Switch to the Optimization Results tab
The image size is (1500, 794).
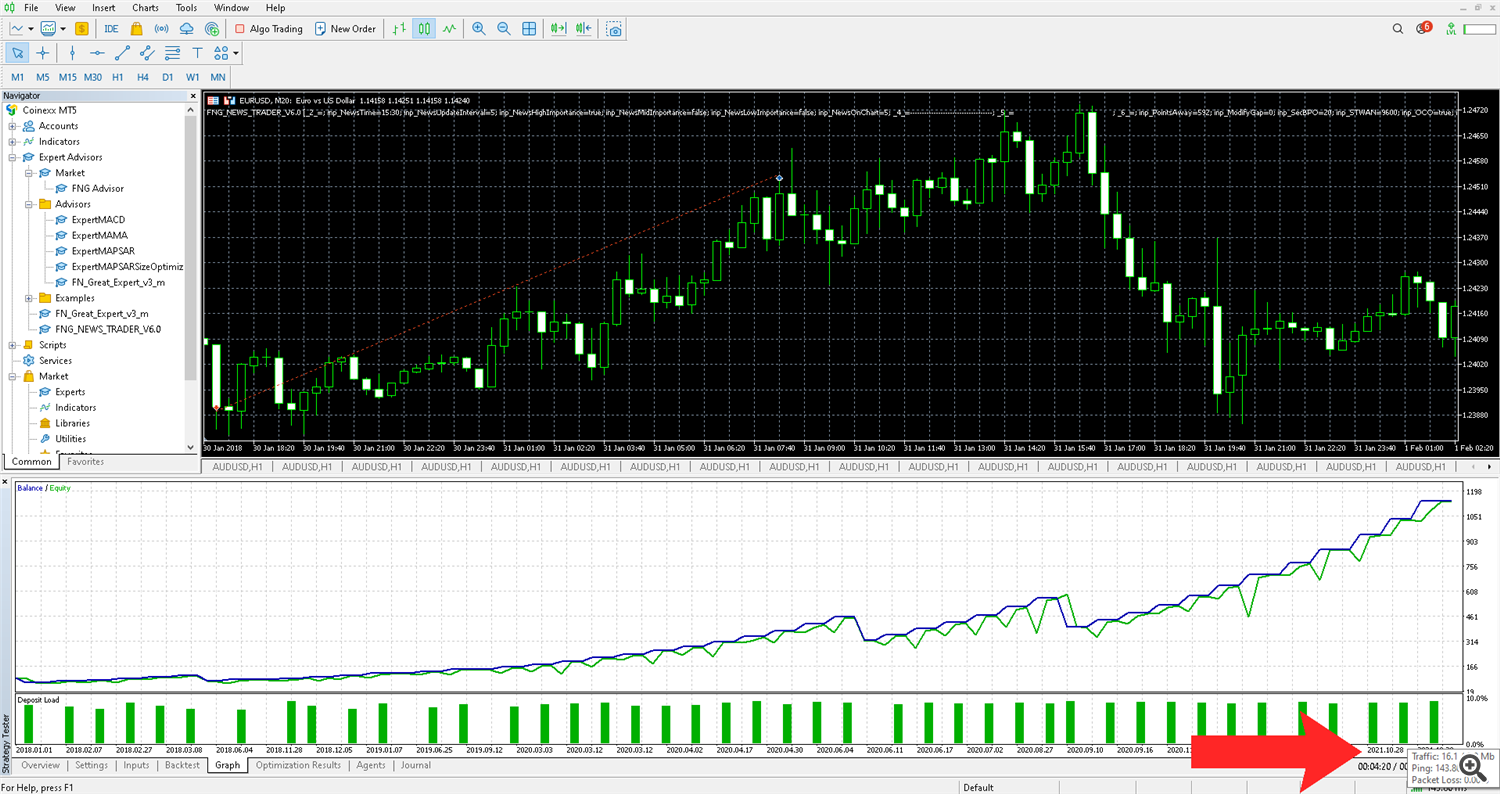coord(298,765)
